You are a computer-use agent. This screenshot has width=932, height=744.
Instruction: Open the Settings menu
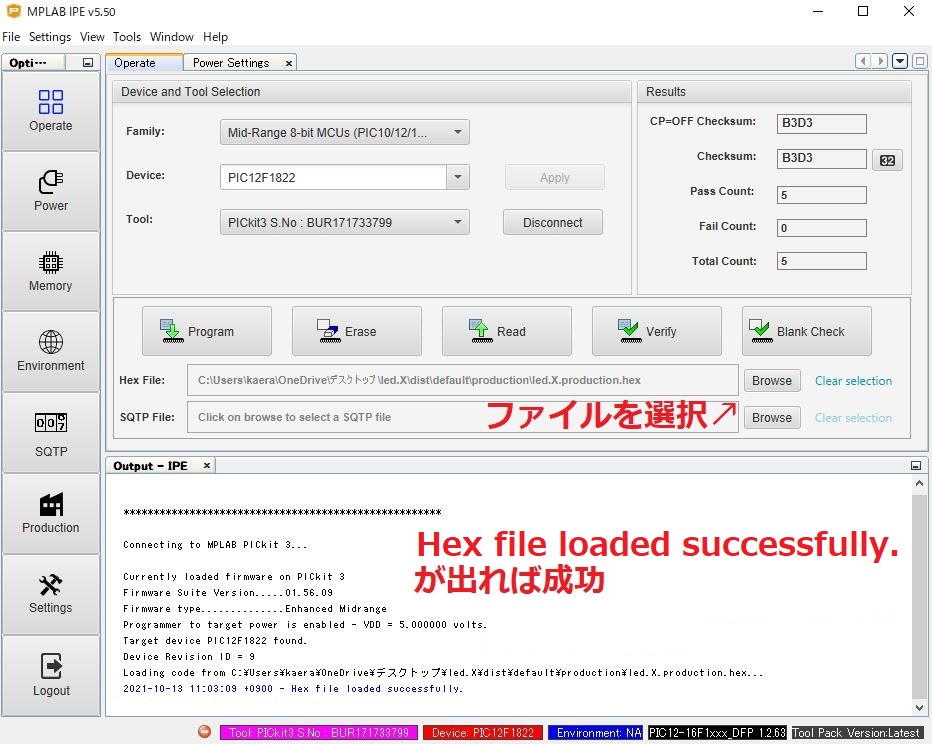point(50,37)
